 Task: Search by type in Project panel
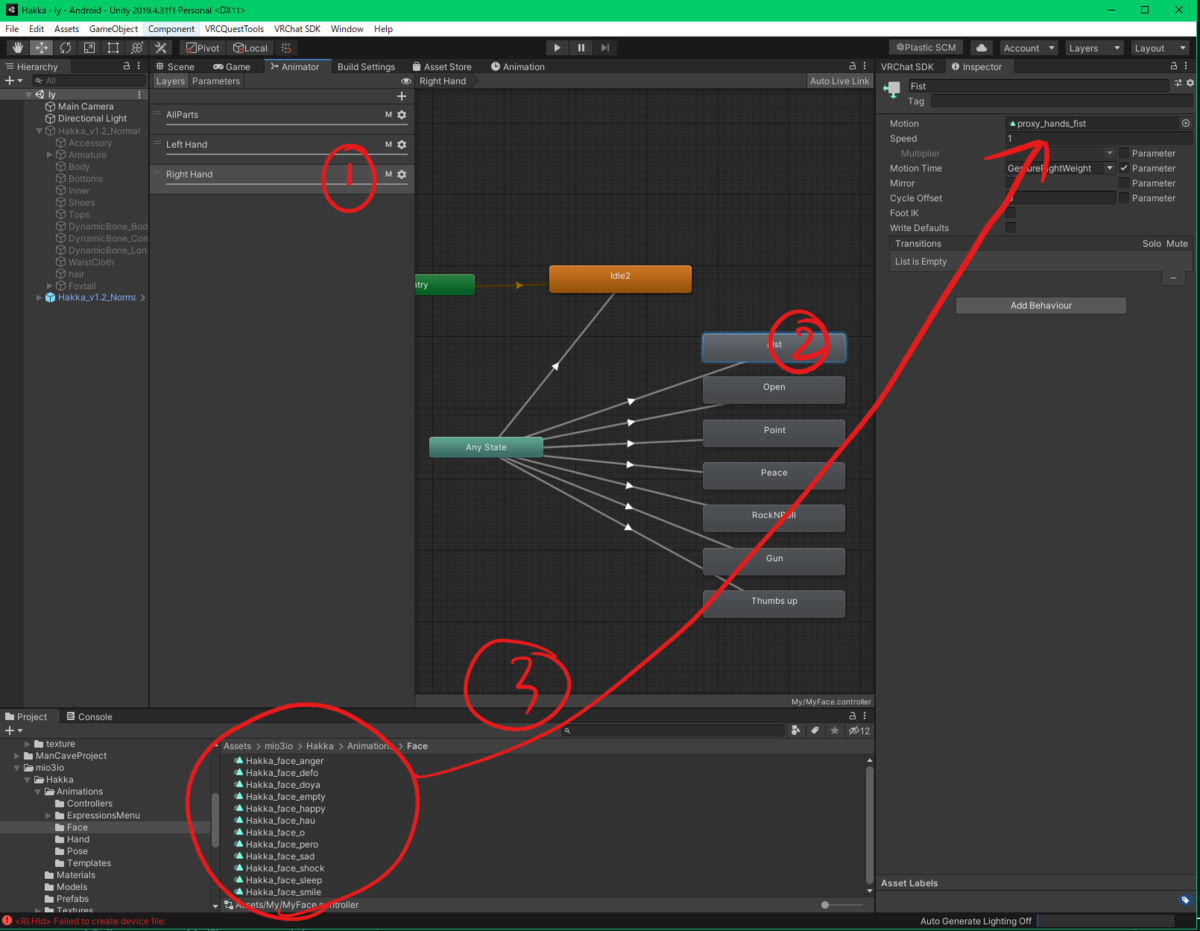click(x=795, y=731)
